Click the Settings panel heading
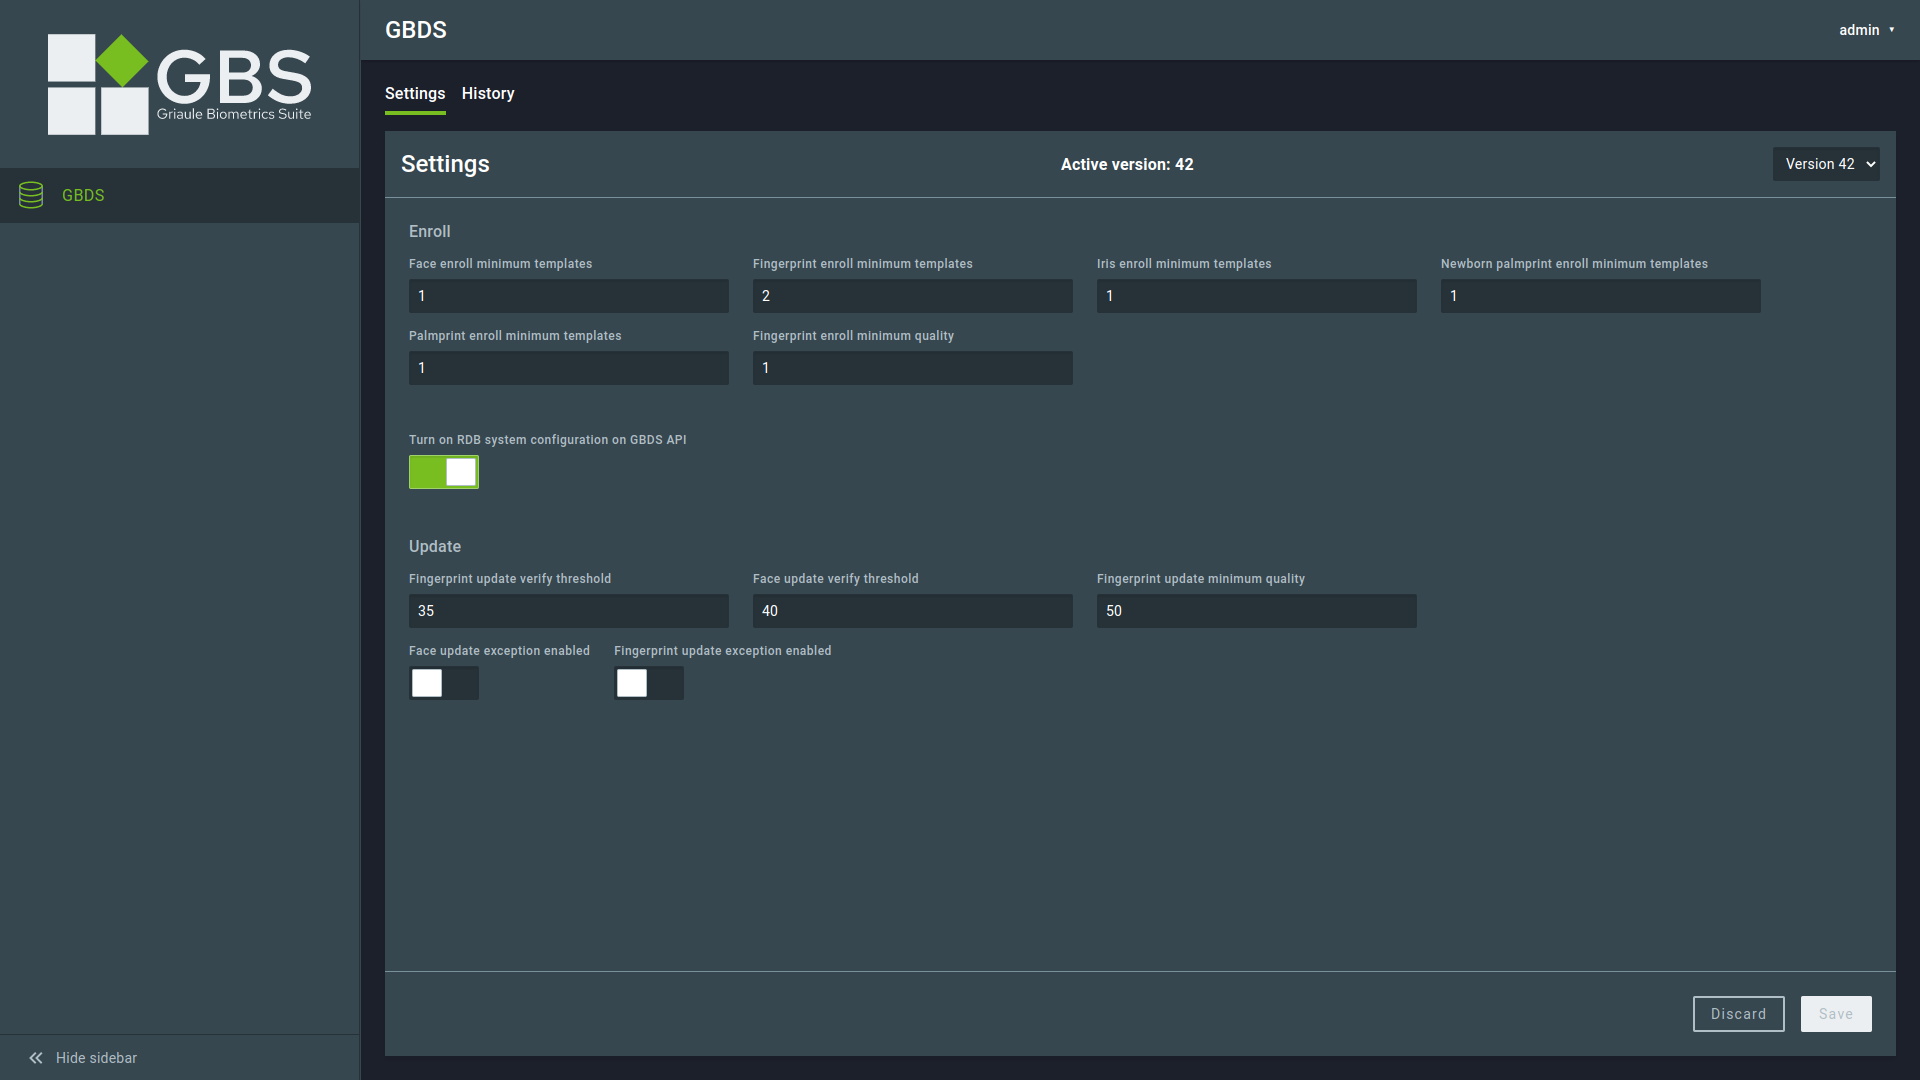This screenshot has width=1920, height=1080. (x=445, y=164)
